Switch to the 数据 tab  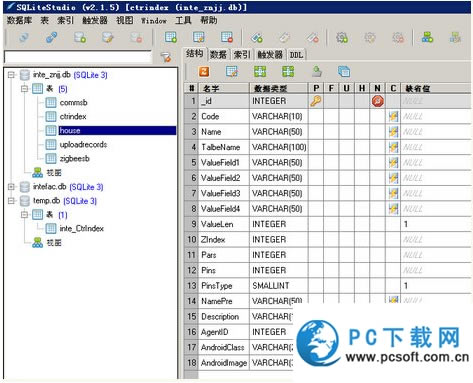pos(218,55)
